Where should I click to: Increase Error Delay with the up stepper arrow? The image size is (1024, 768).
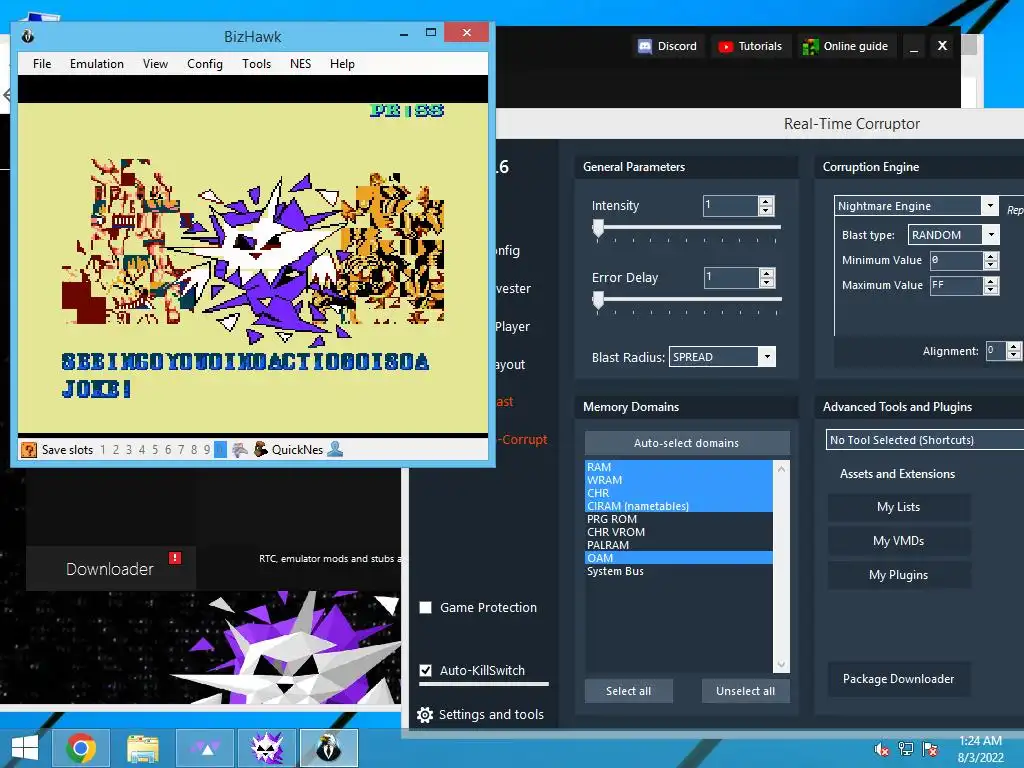pyautogui.click(x=767, y=273)
